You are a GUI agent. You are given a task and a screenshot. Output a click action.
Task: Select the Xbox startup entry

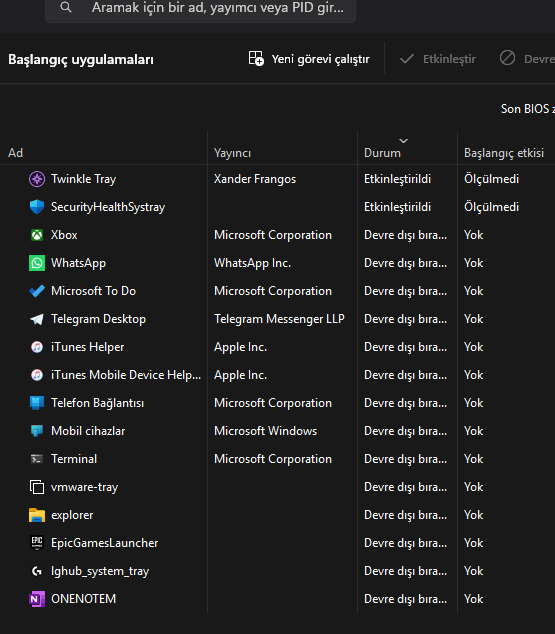tap(64, 235)
